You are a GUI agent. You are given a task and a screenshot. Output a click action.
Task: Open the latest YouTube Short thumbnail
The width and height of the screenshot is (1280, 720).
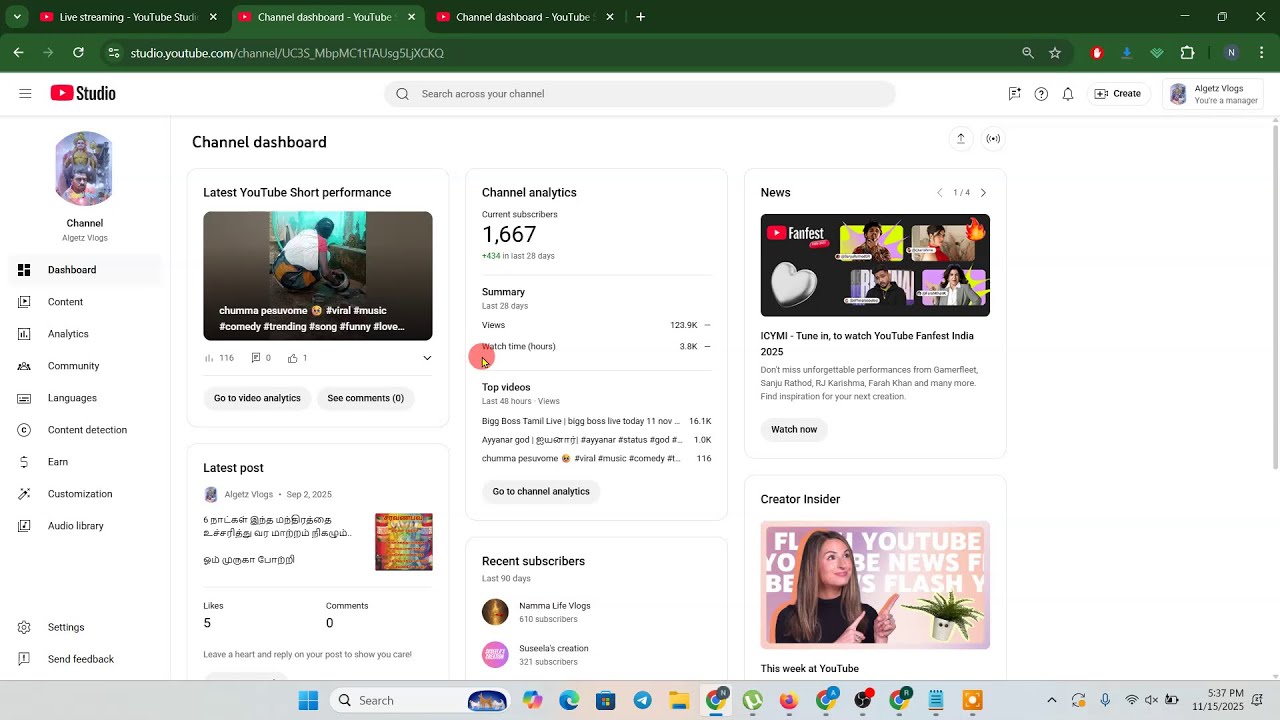[x=318, y=276]
